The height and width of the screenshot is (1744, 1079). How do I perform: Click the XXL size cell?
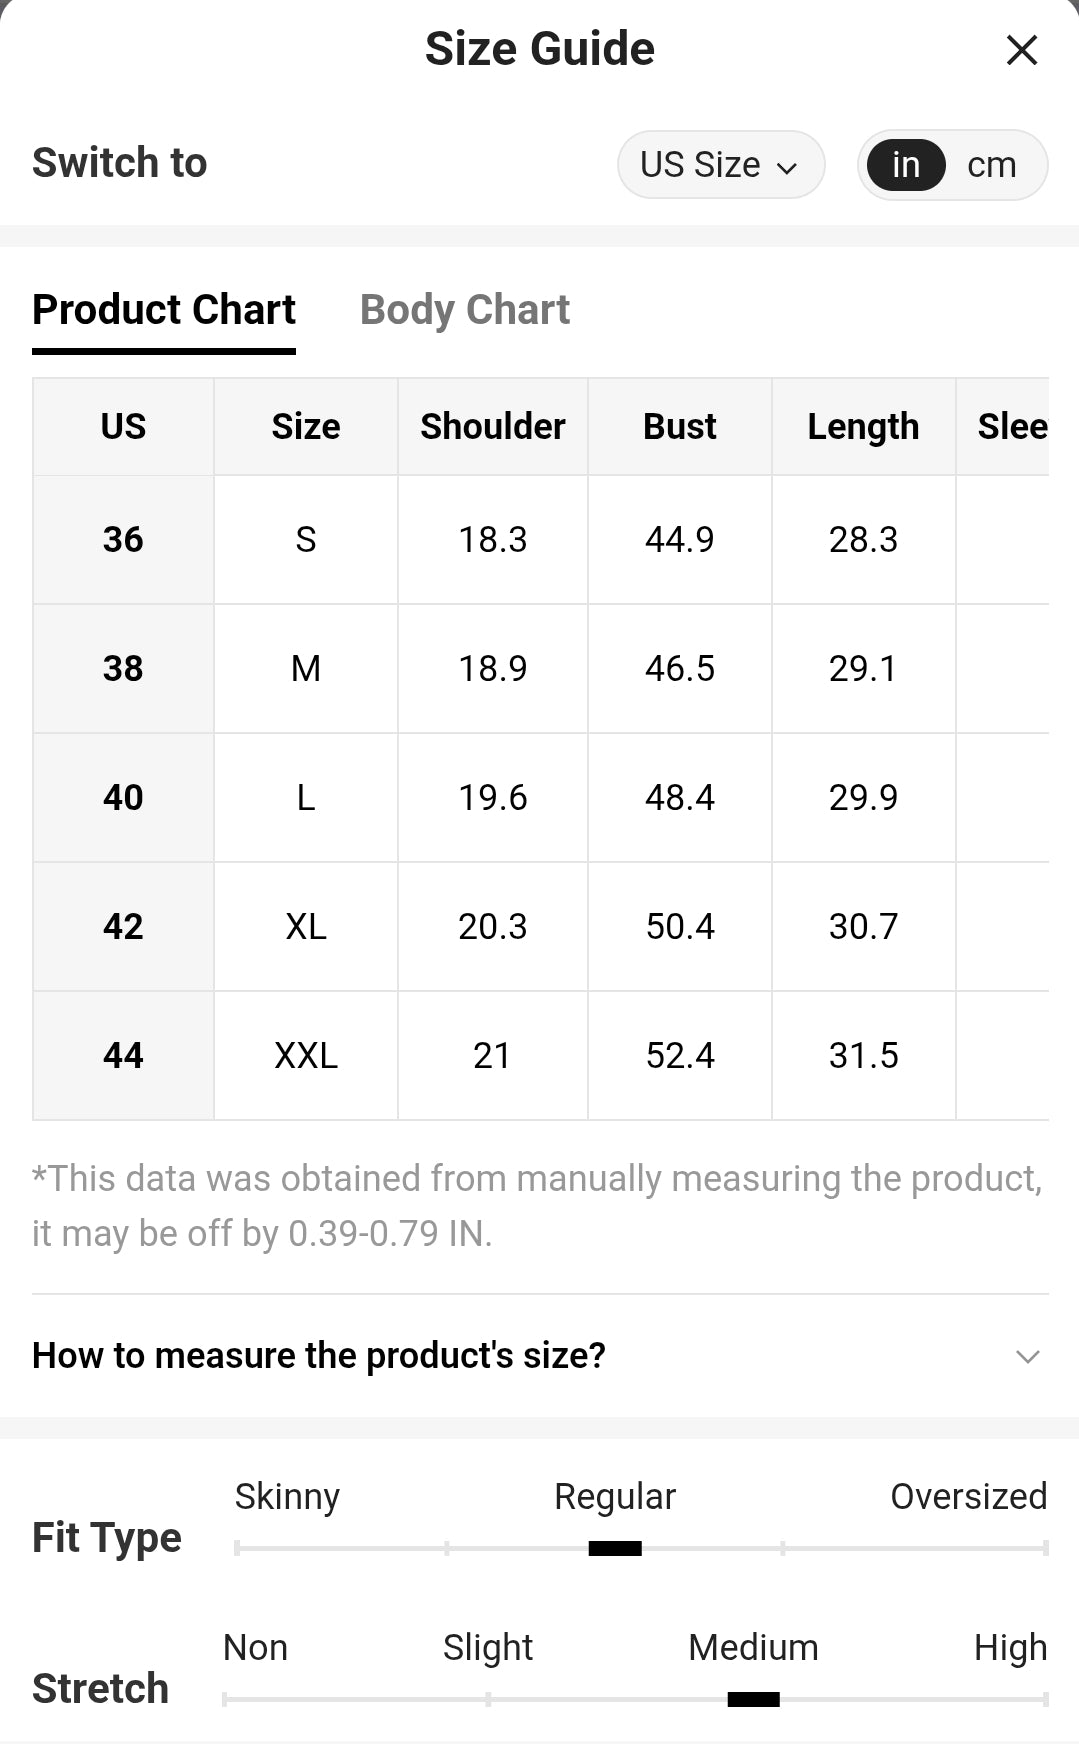[306, 1056]
